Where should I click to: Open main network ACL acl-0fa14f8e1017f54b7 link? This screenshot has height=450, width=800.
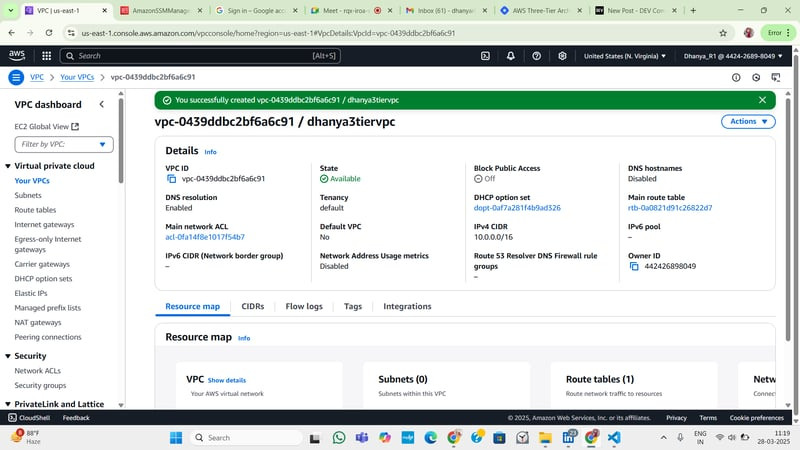point(205,237)
